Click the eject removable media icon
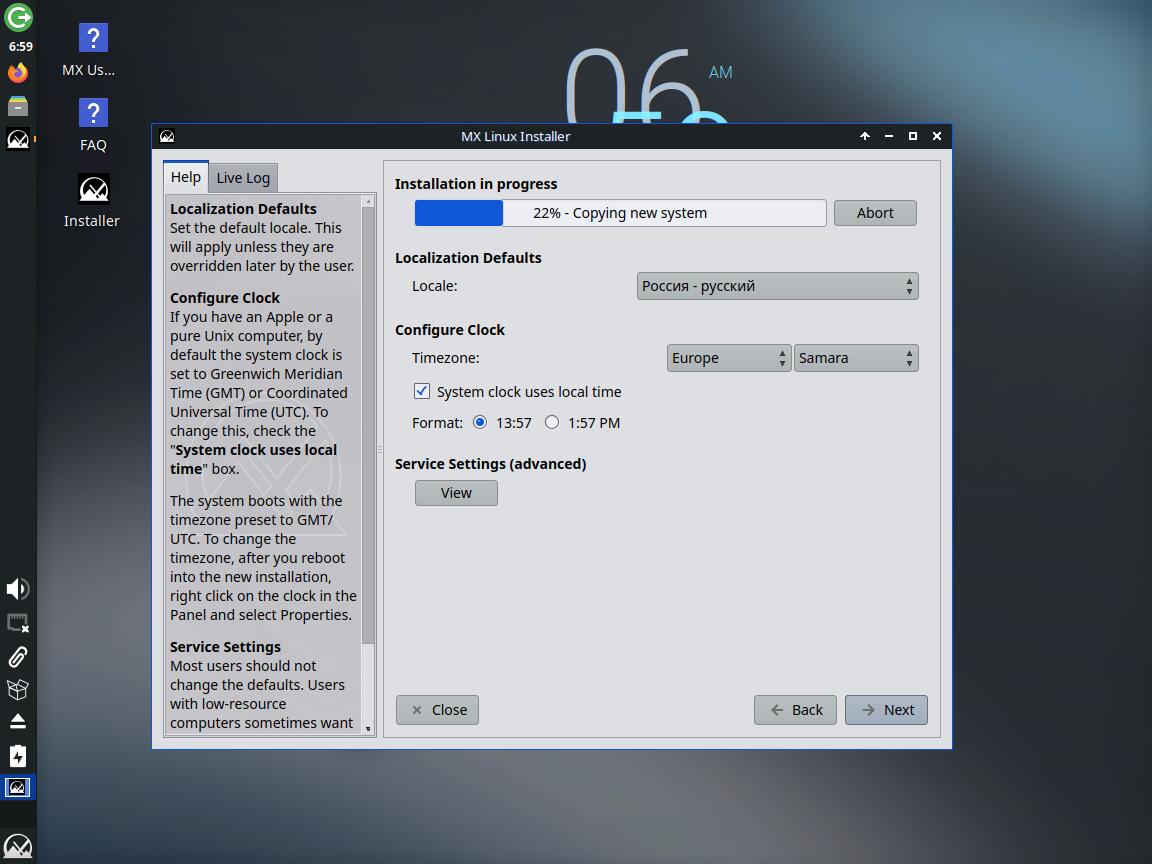The height and width of the screenshot is (864, 1152). tap(18, 721)
